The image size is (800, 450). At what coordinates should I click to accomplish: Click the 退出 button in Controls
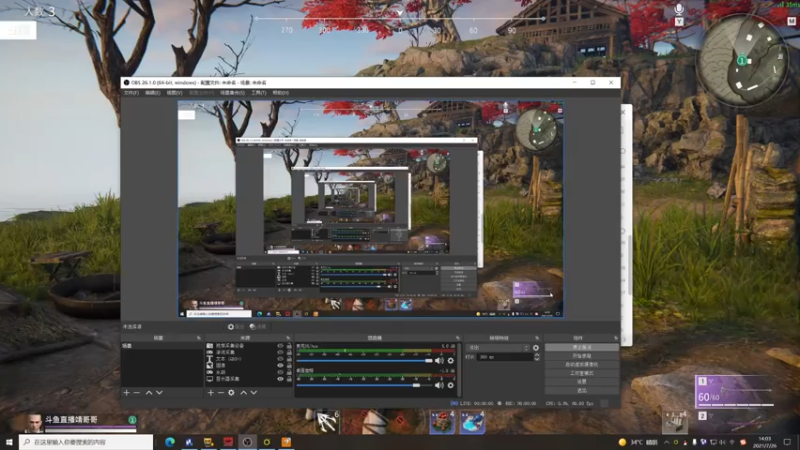(582, 390)
